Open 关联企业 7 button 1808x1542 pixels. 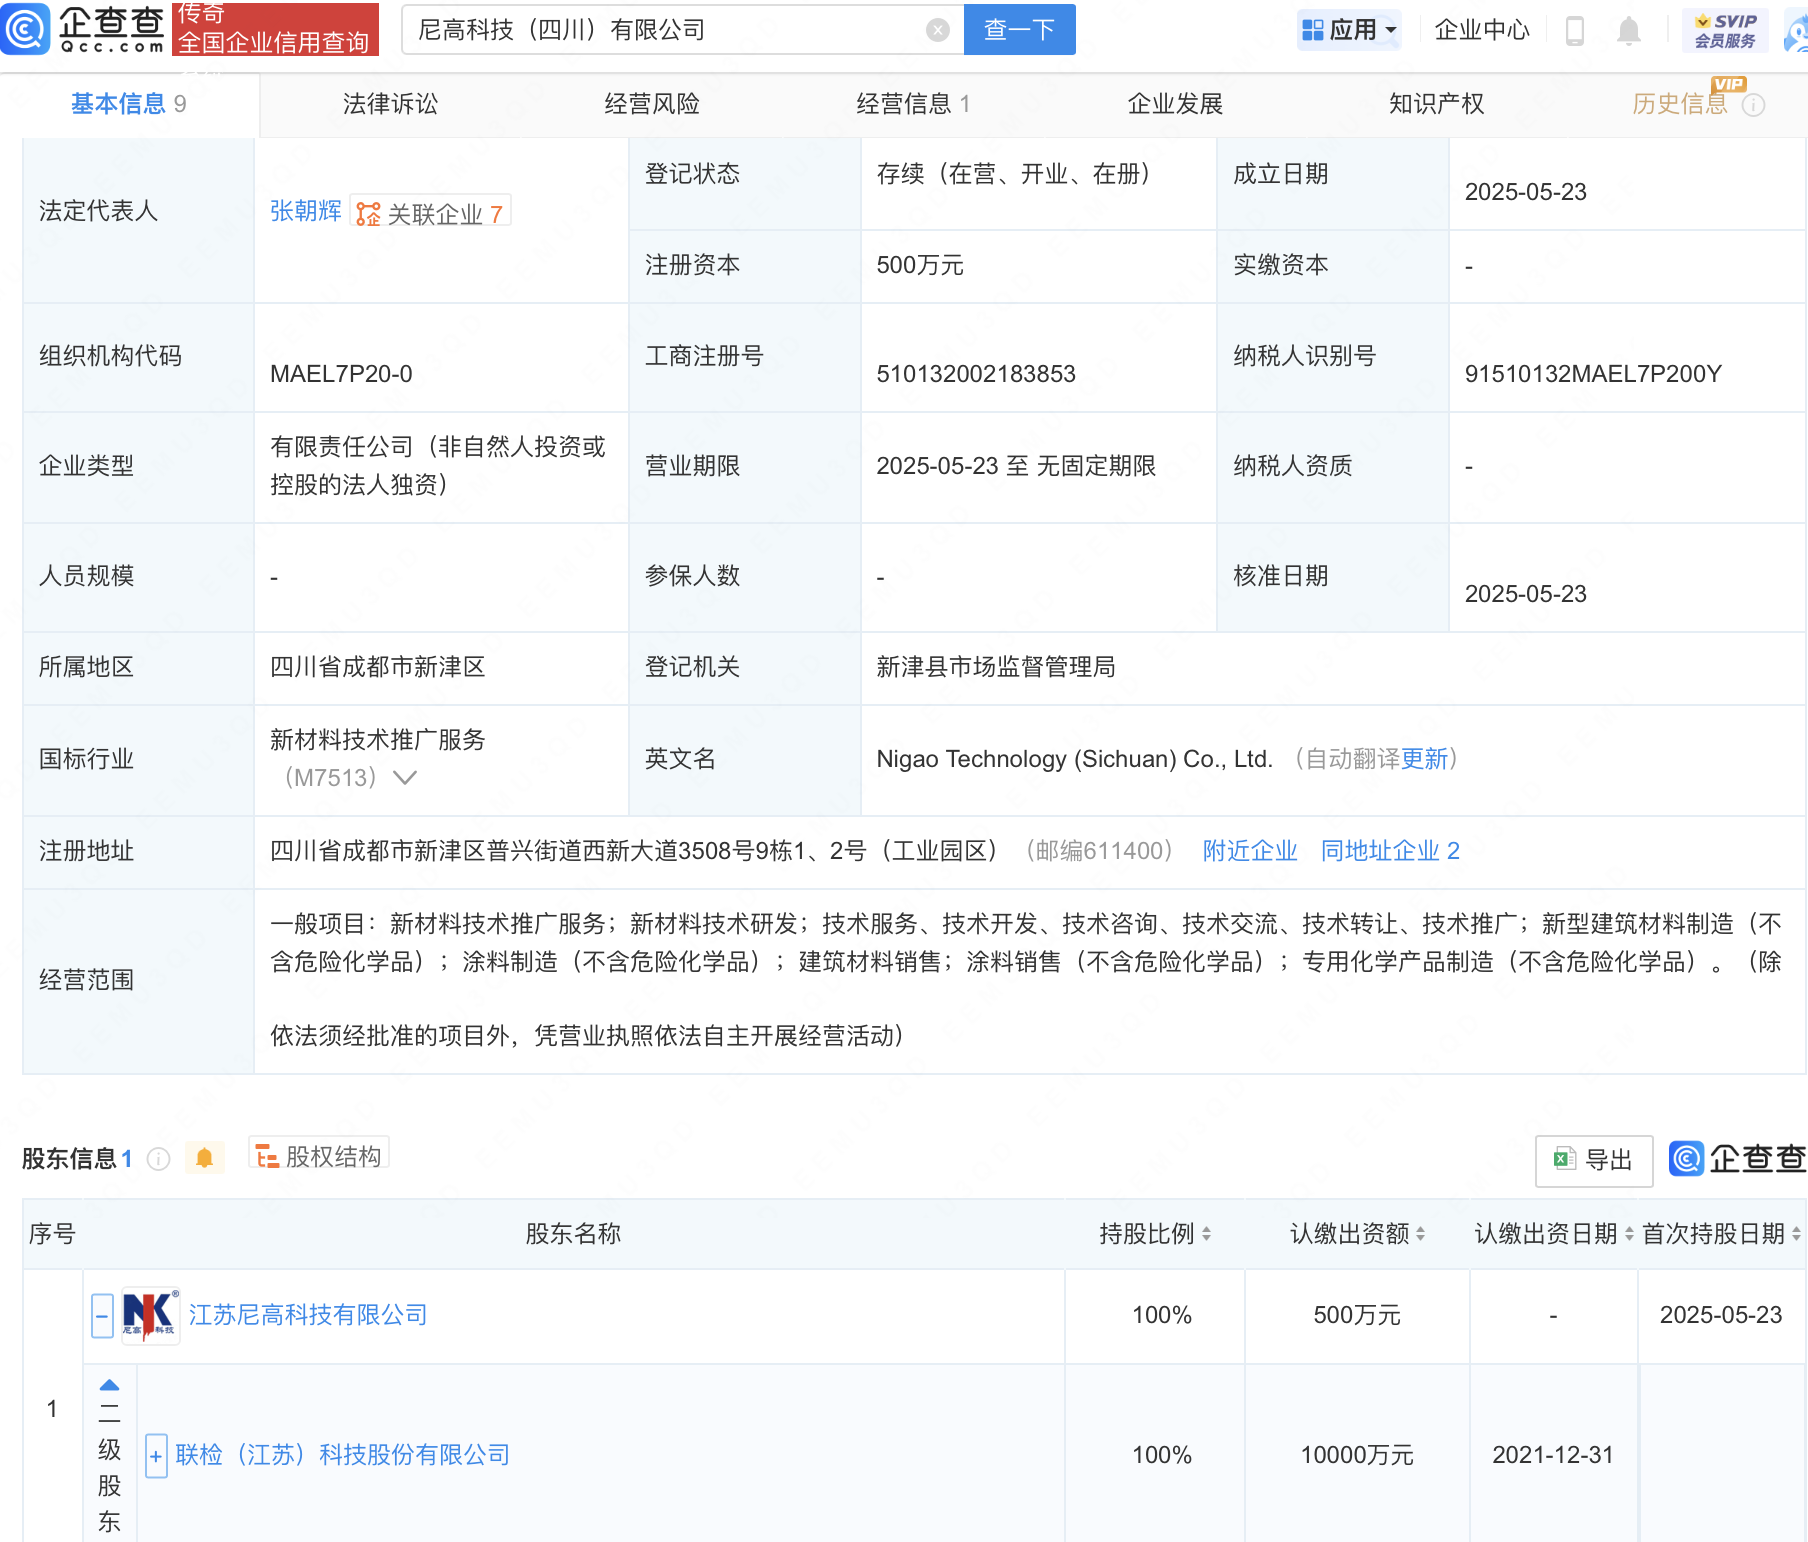(431, 213)
